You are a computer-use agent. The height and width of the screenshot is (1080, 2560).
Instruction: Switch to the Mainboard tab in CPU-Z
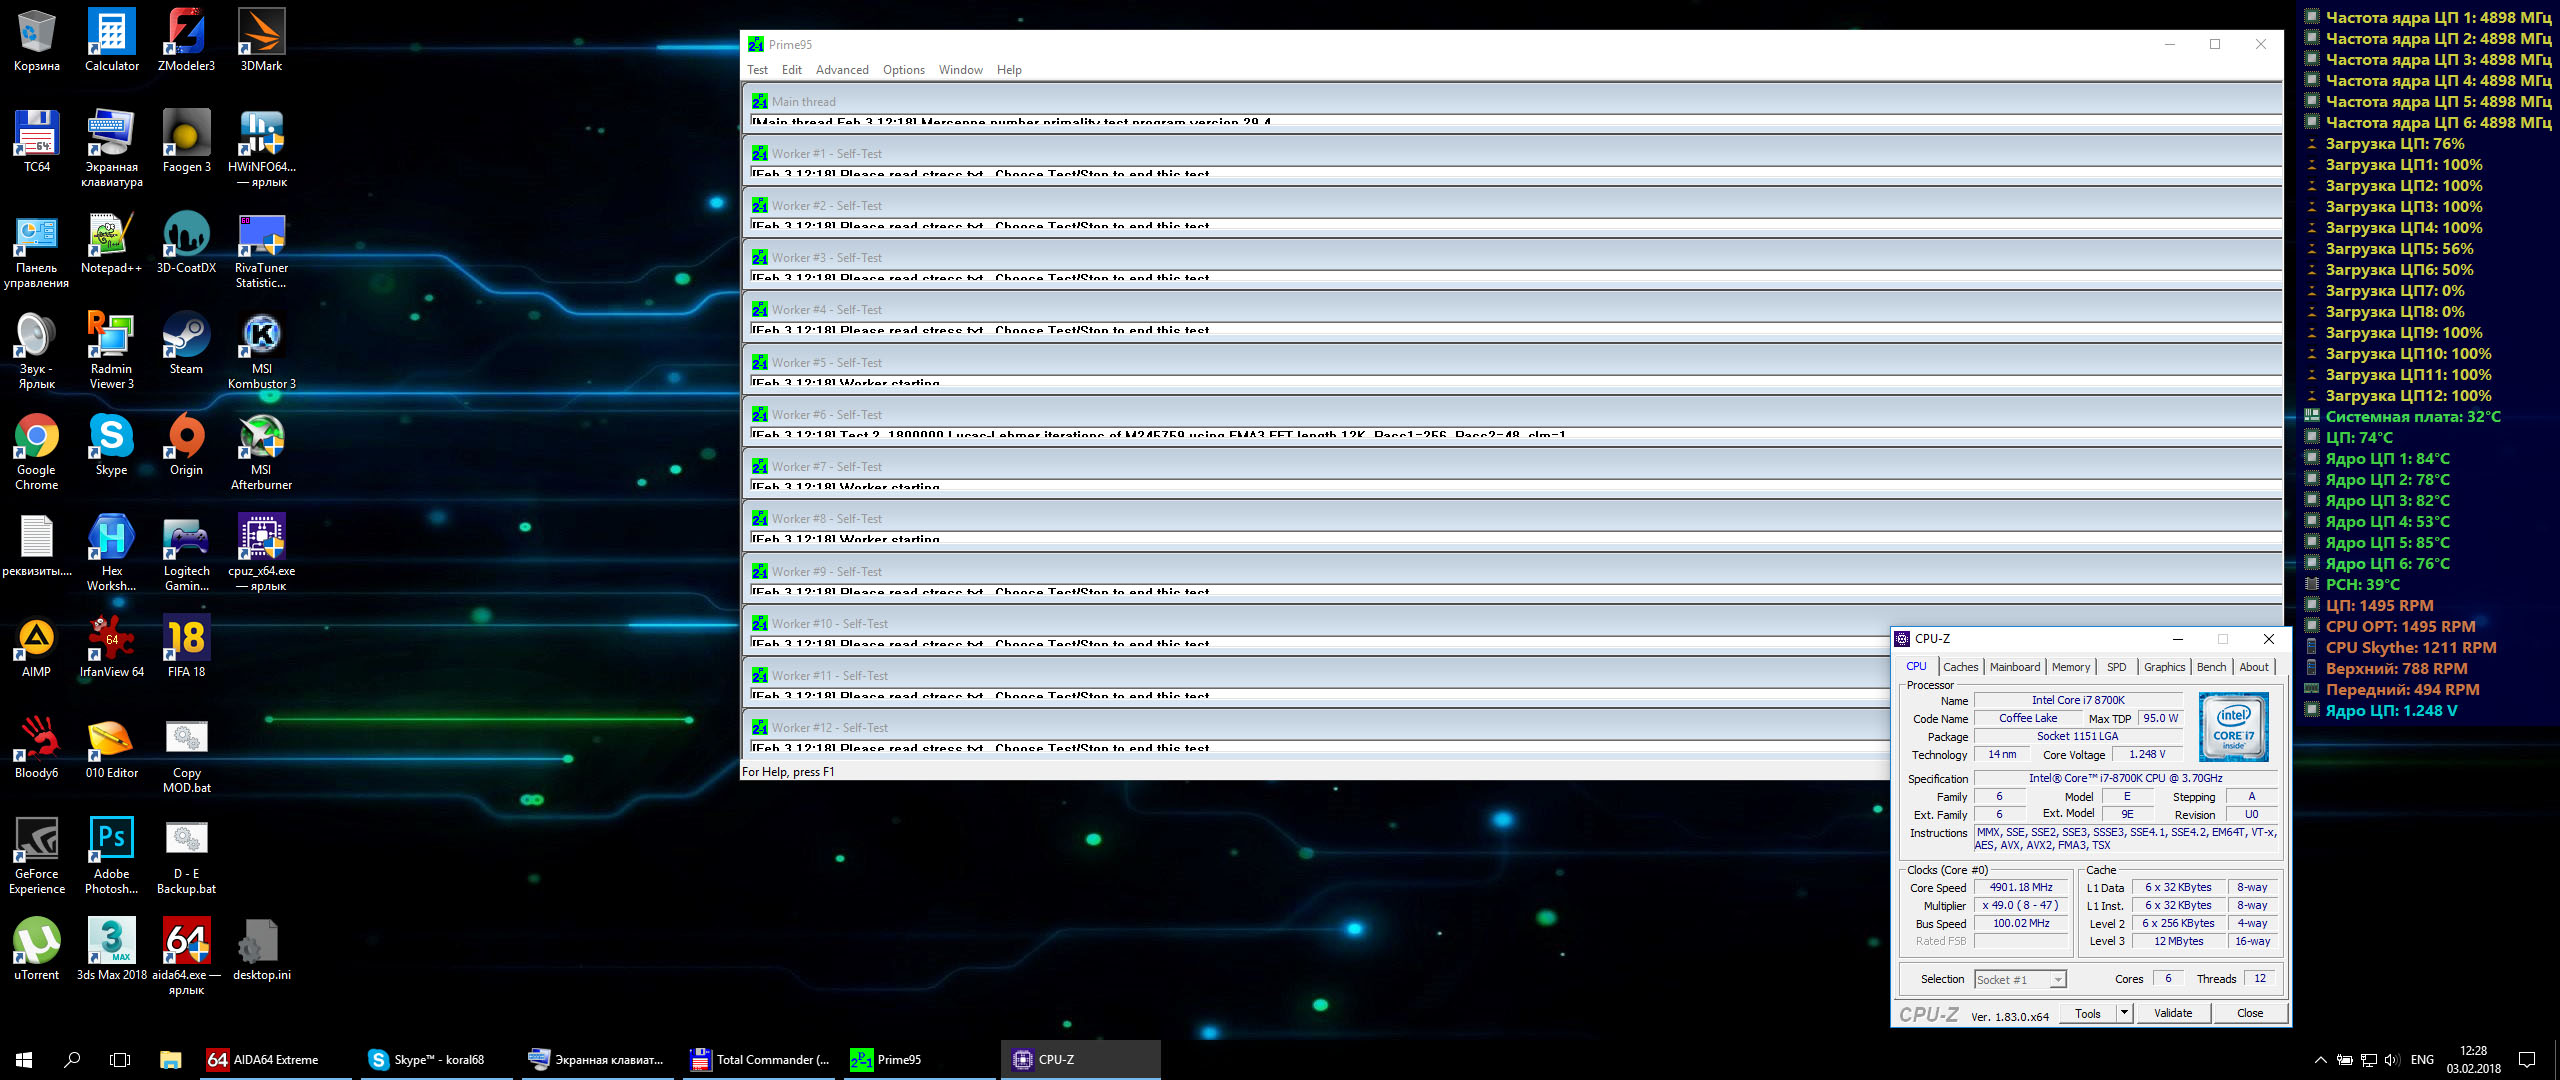point(2014,667)
